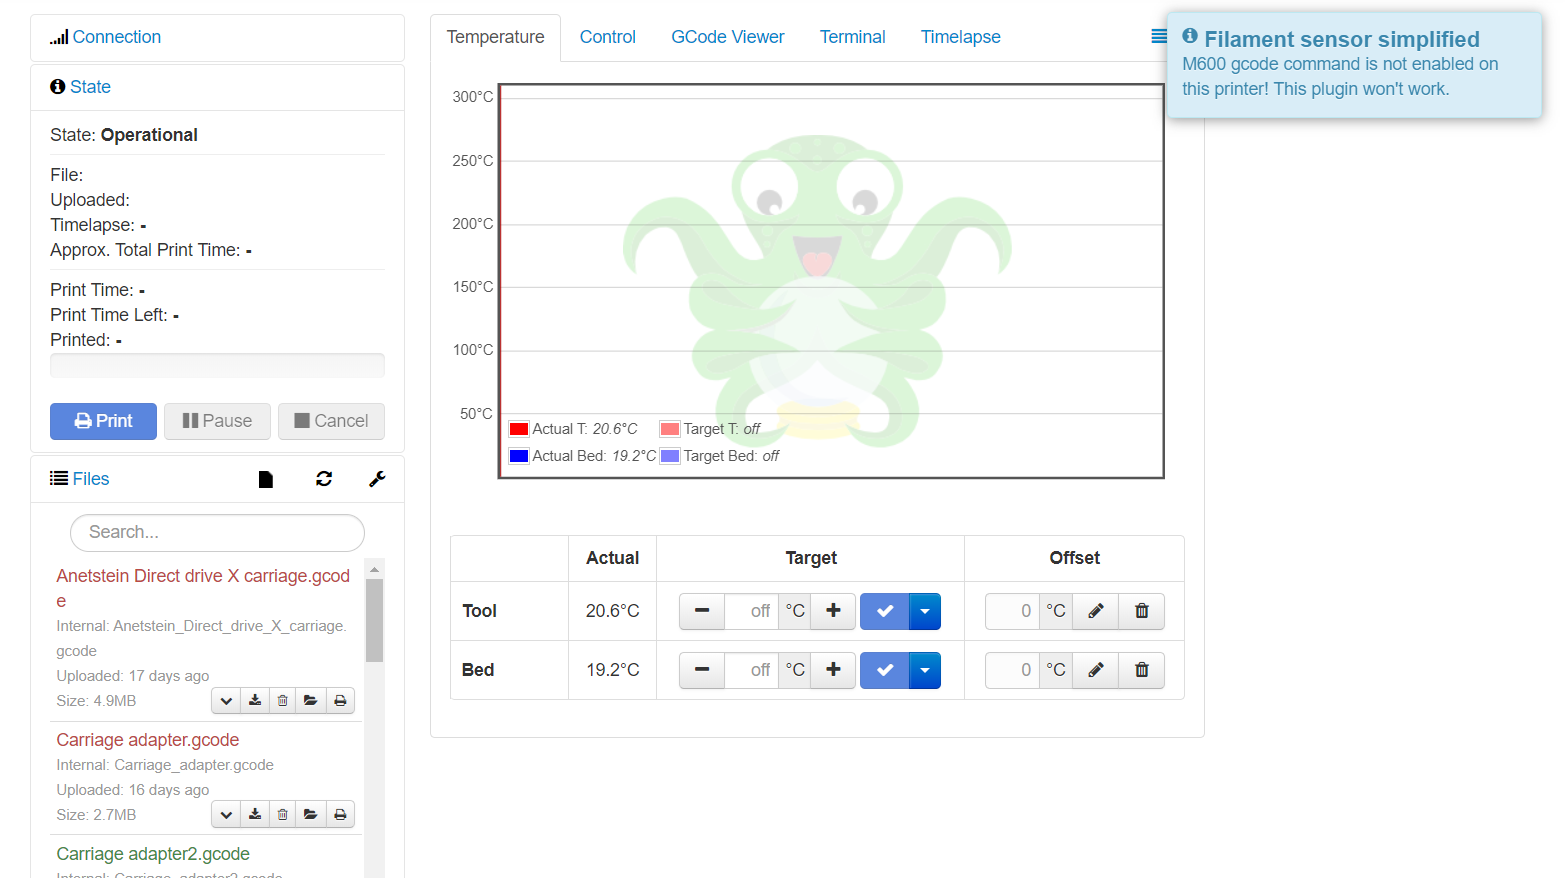Expand details for Carriage adapter.gcode
The image size is (1565, 878).
point(226,815)
